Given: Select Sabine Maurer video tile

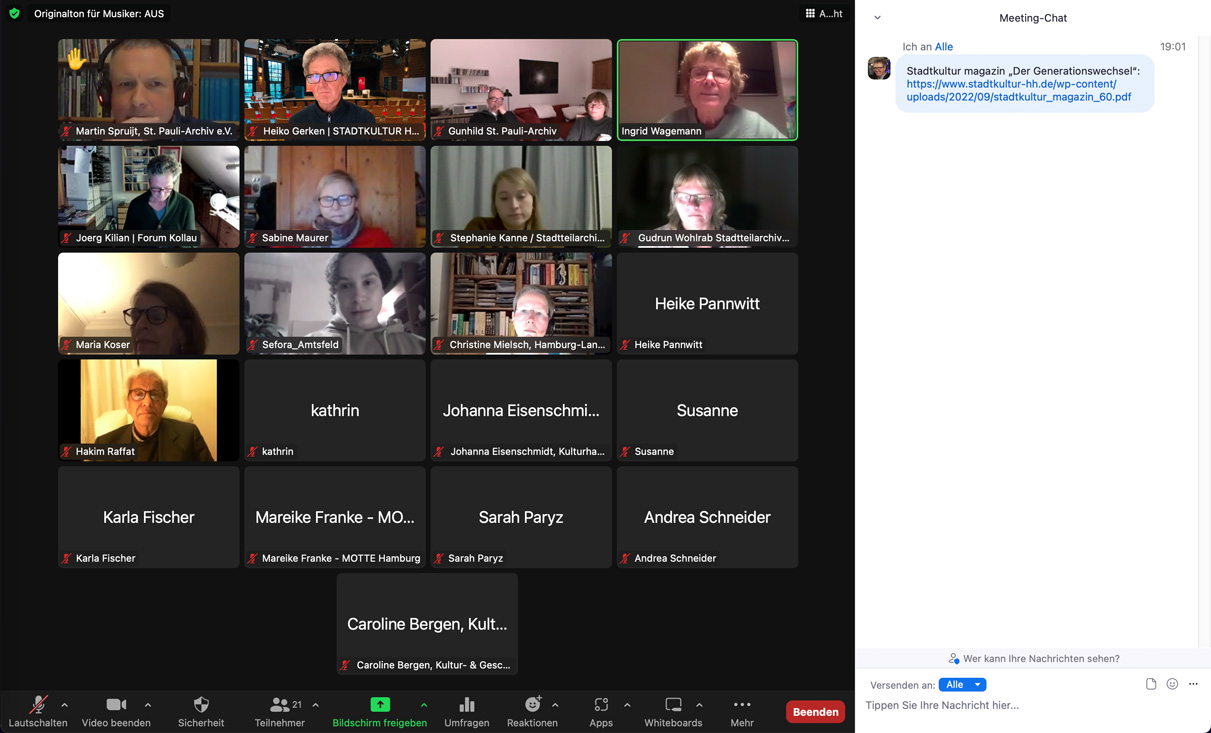Looking at the screenshot, I should tap(335, 197).
